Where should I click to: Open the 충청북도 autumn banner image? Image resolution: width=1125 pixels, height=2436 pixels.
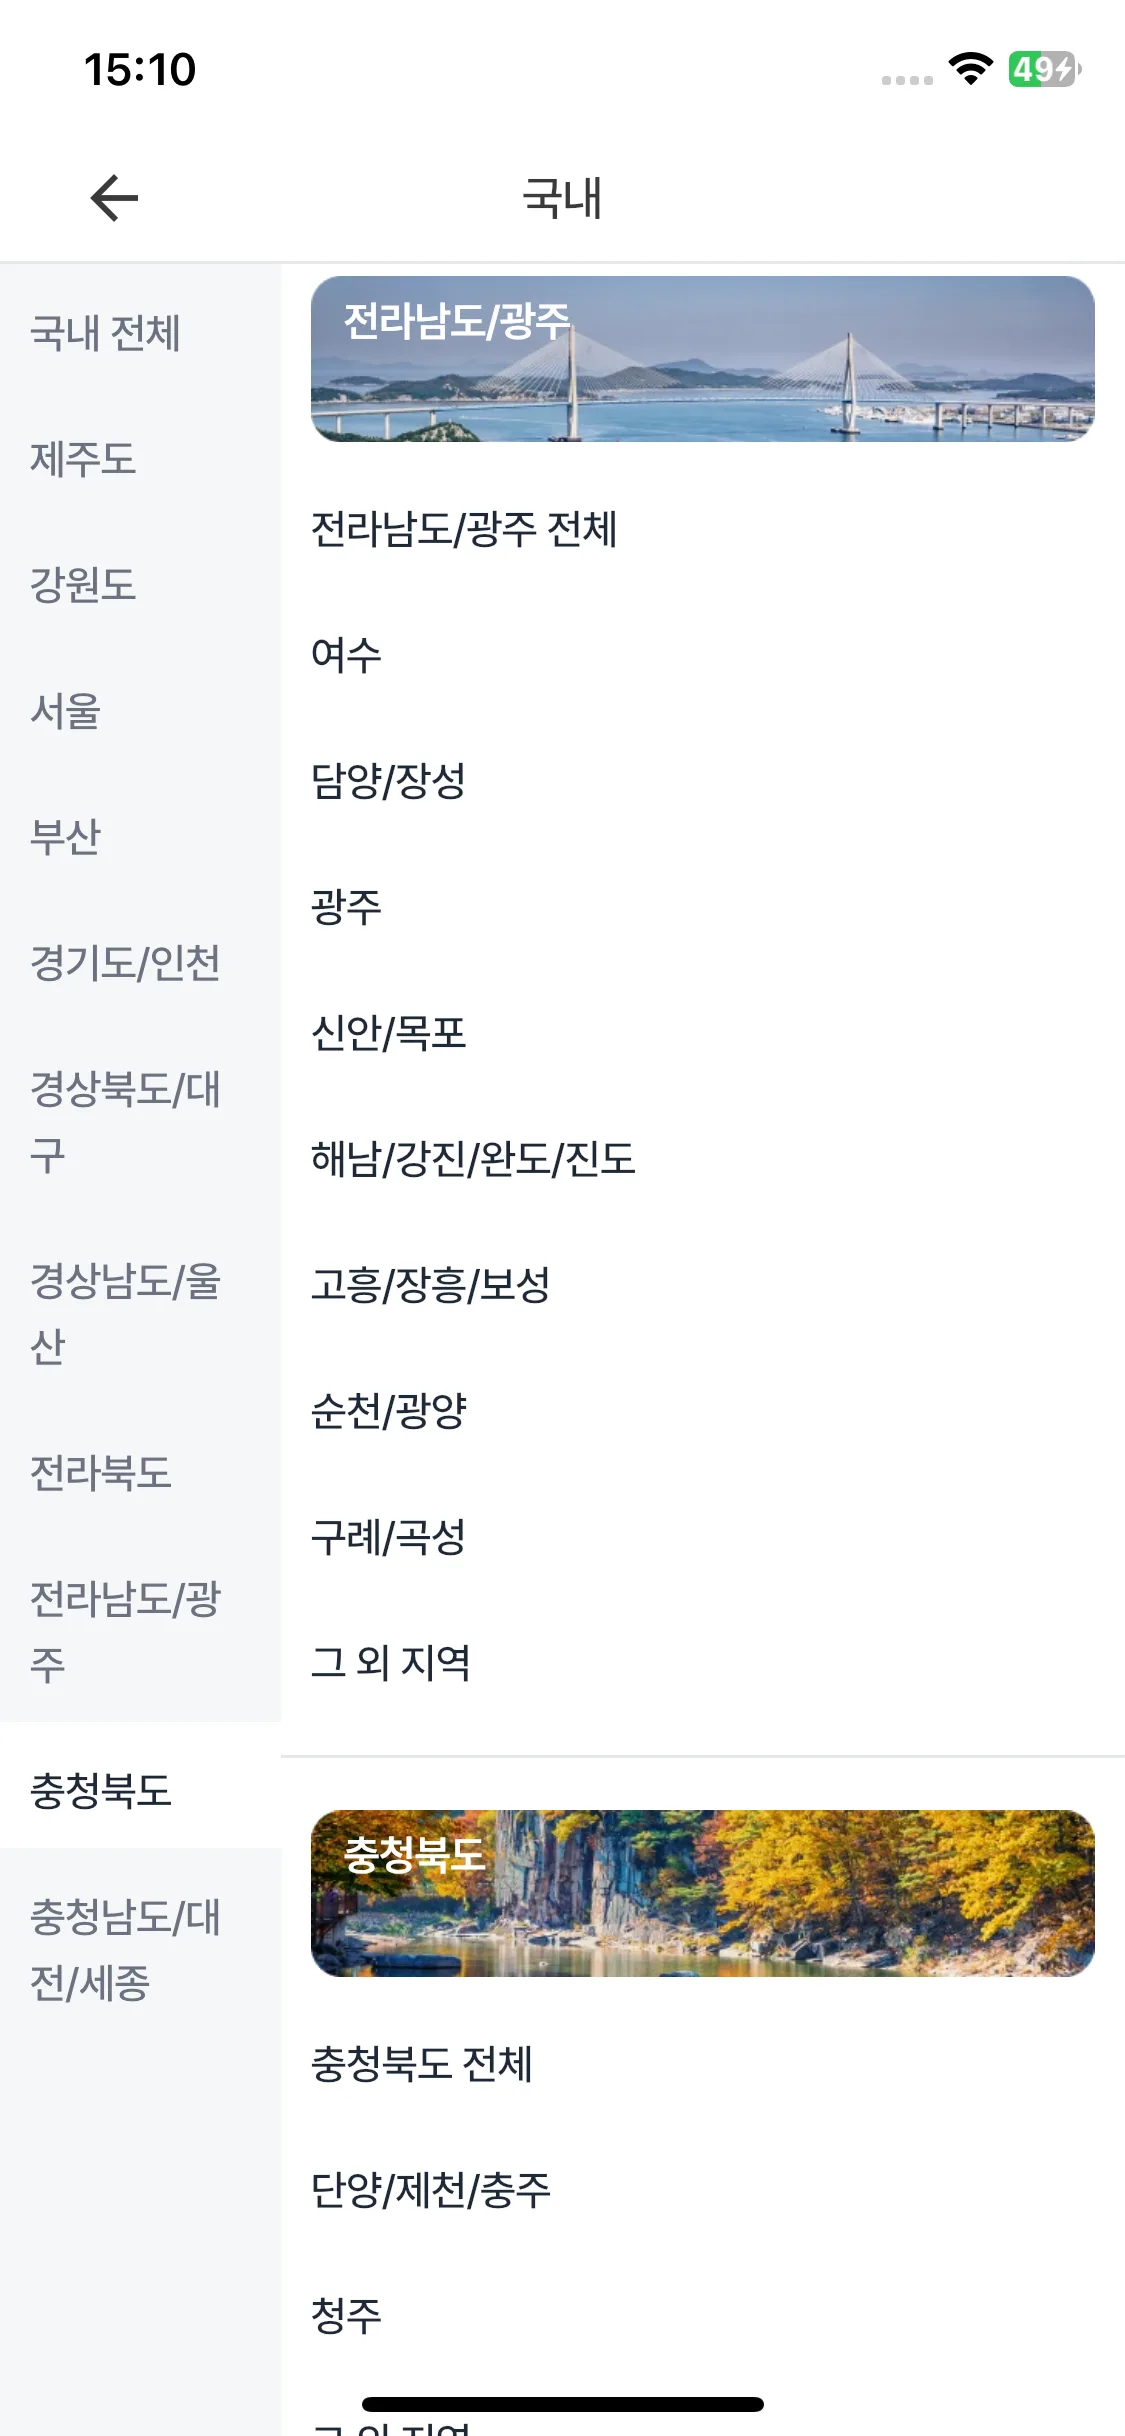tap(702, 1893)
